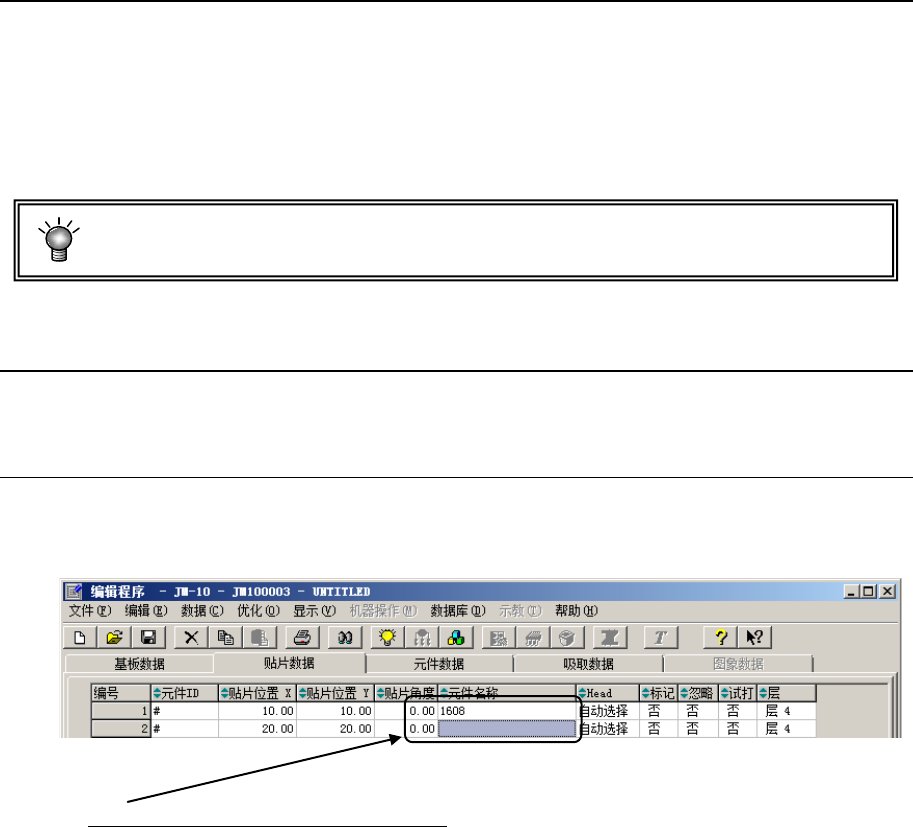
Task: Open the 数据库(D) menu
Action: (x=458, y=611)
